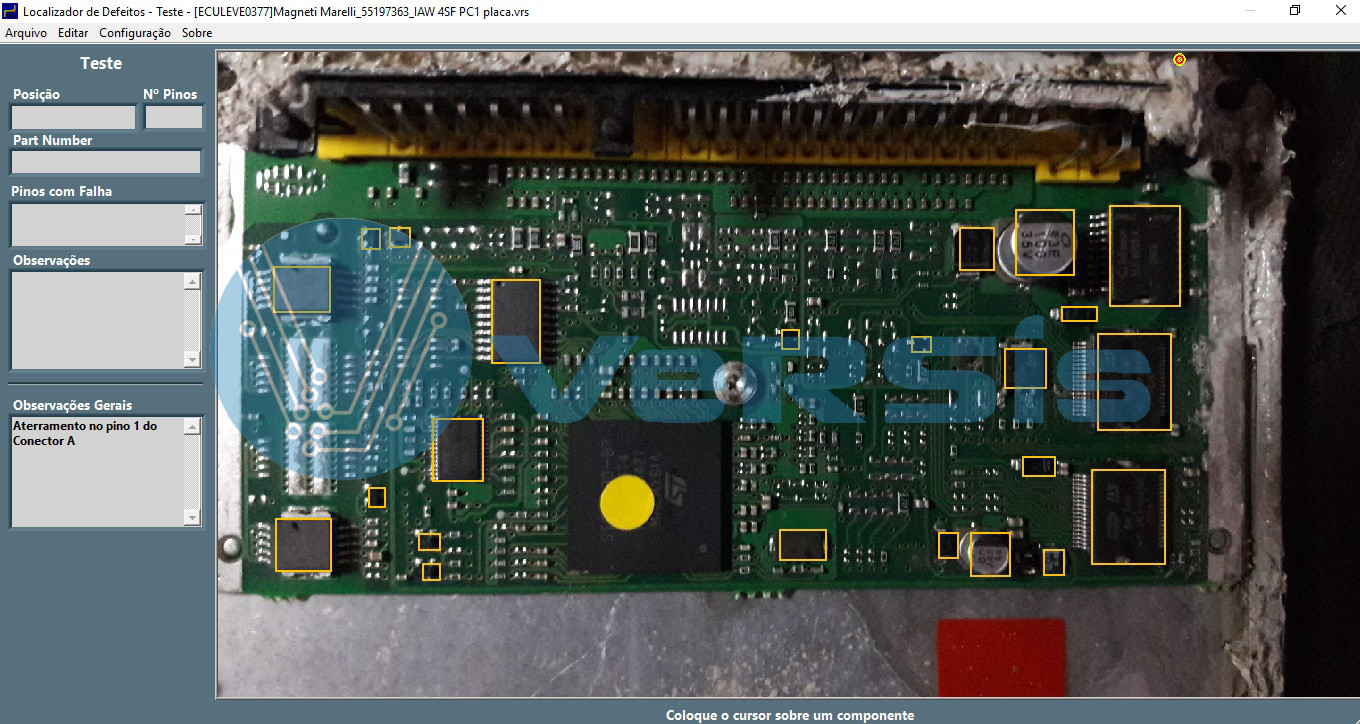
Task: Select lower of two small stacked boxes near the processor's lower-left
Action: pos(432,572)
